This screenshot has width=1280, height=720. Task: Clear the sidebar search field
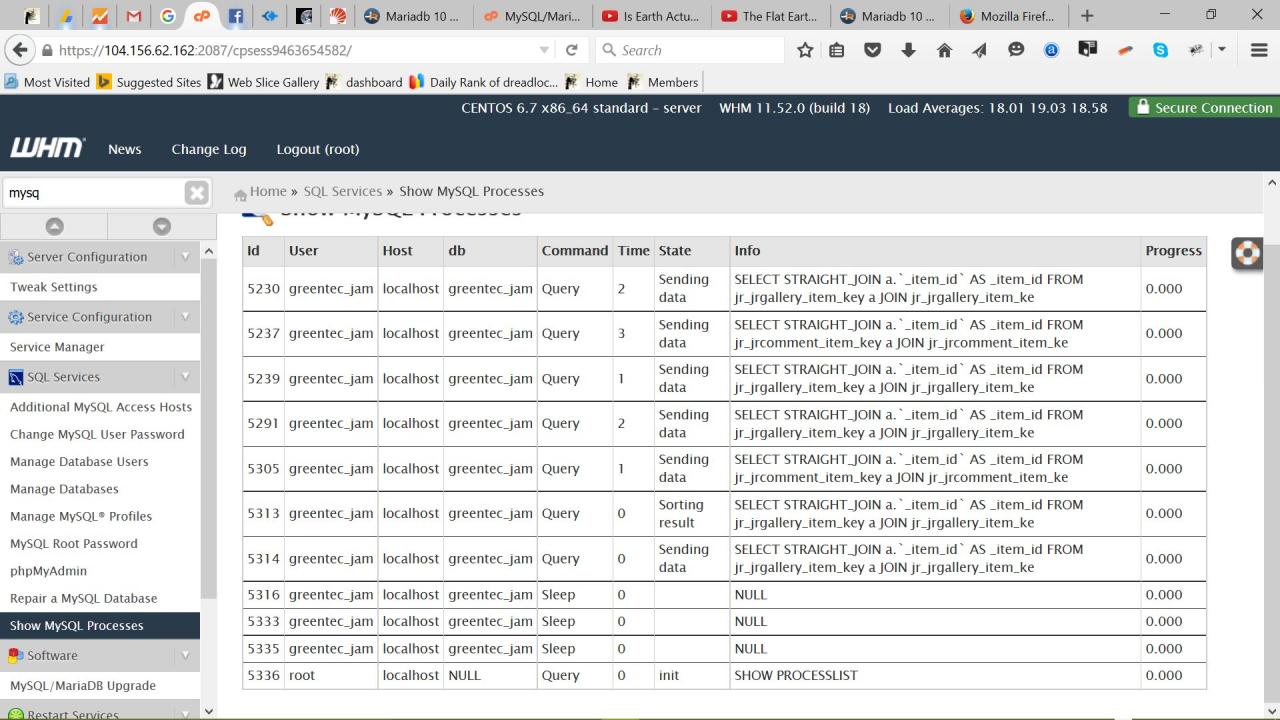pyautogui.click(x=197, y=193)
